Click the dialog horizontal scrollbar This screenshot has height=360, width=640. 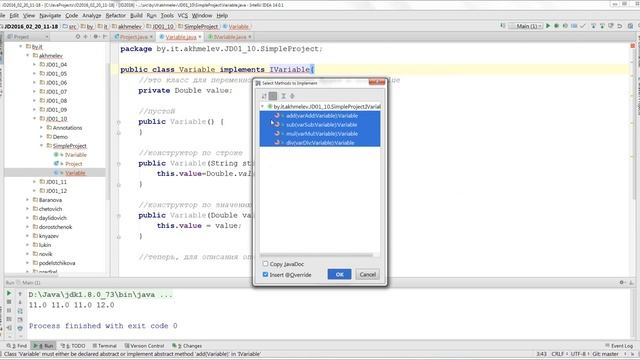pos(317,255)
